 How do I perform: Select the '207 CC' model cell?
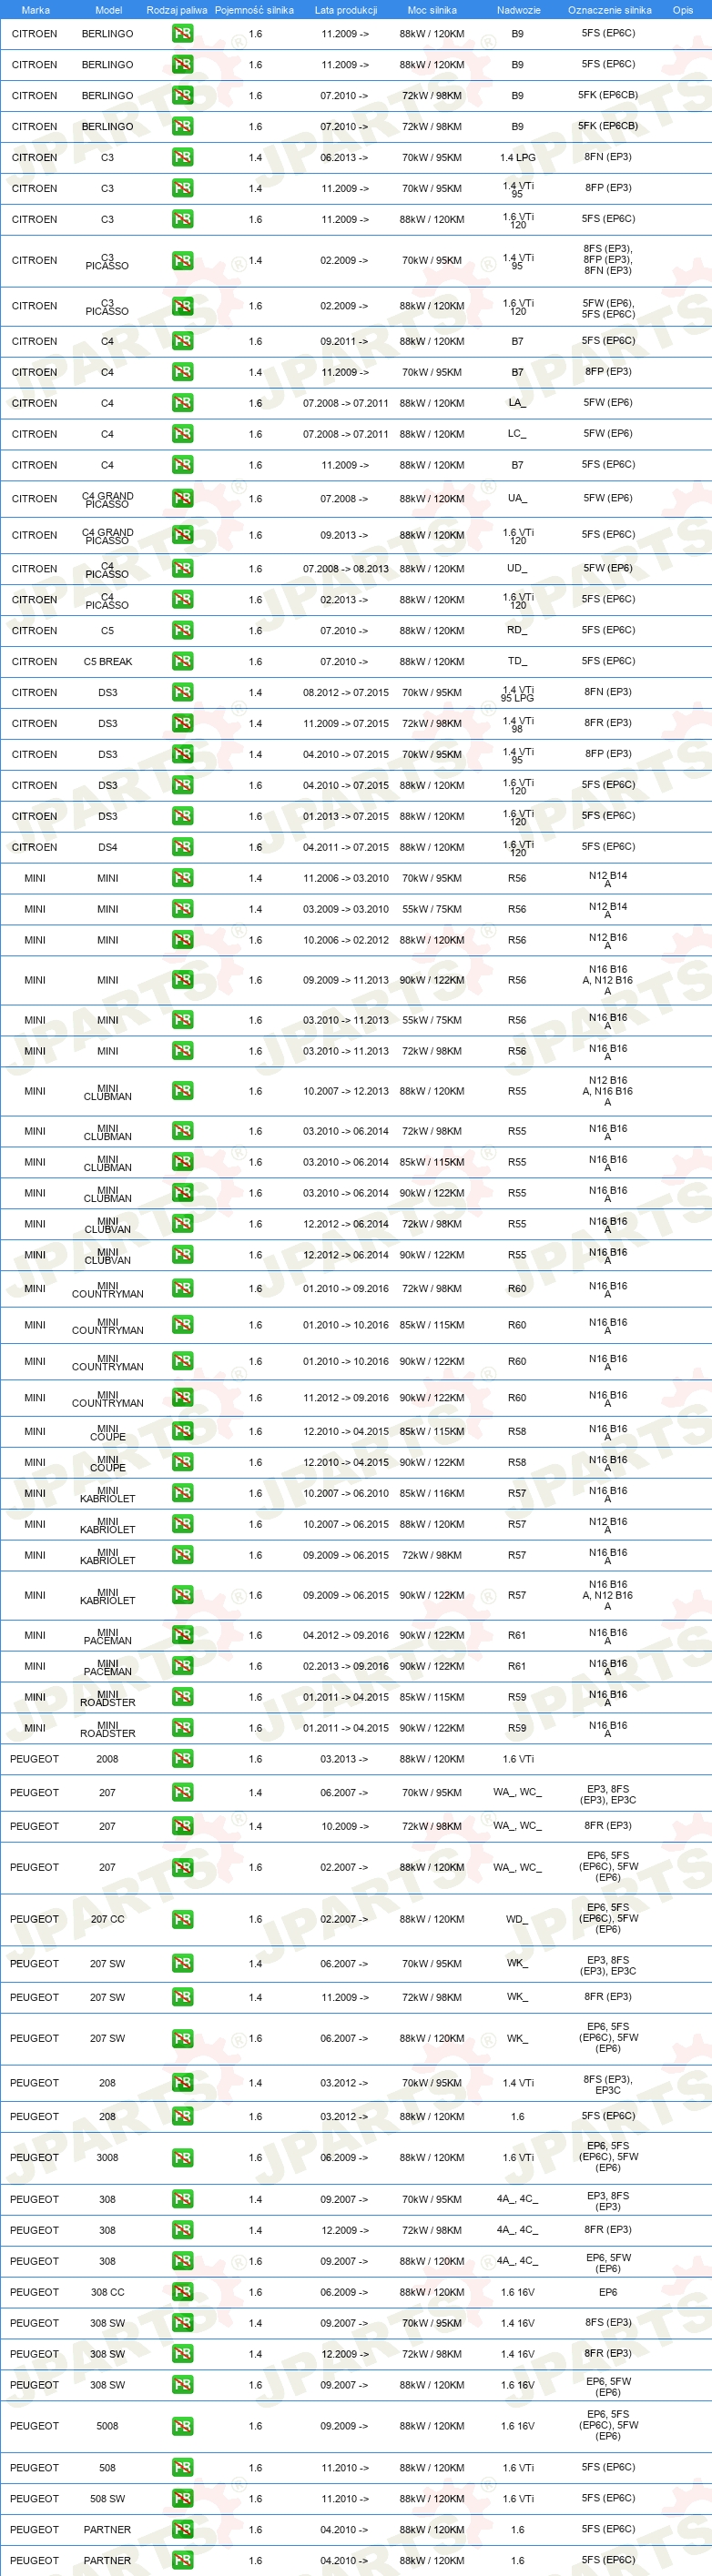[108, 1919]
